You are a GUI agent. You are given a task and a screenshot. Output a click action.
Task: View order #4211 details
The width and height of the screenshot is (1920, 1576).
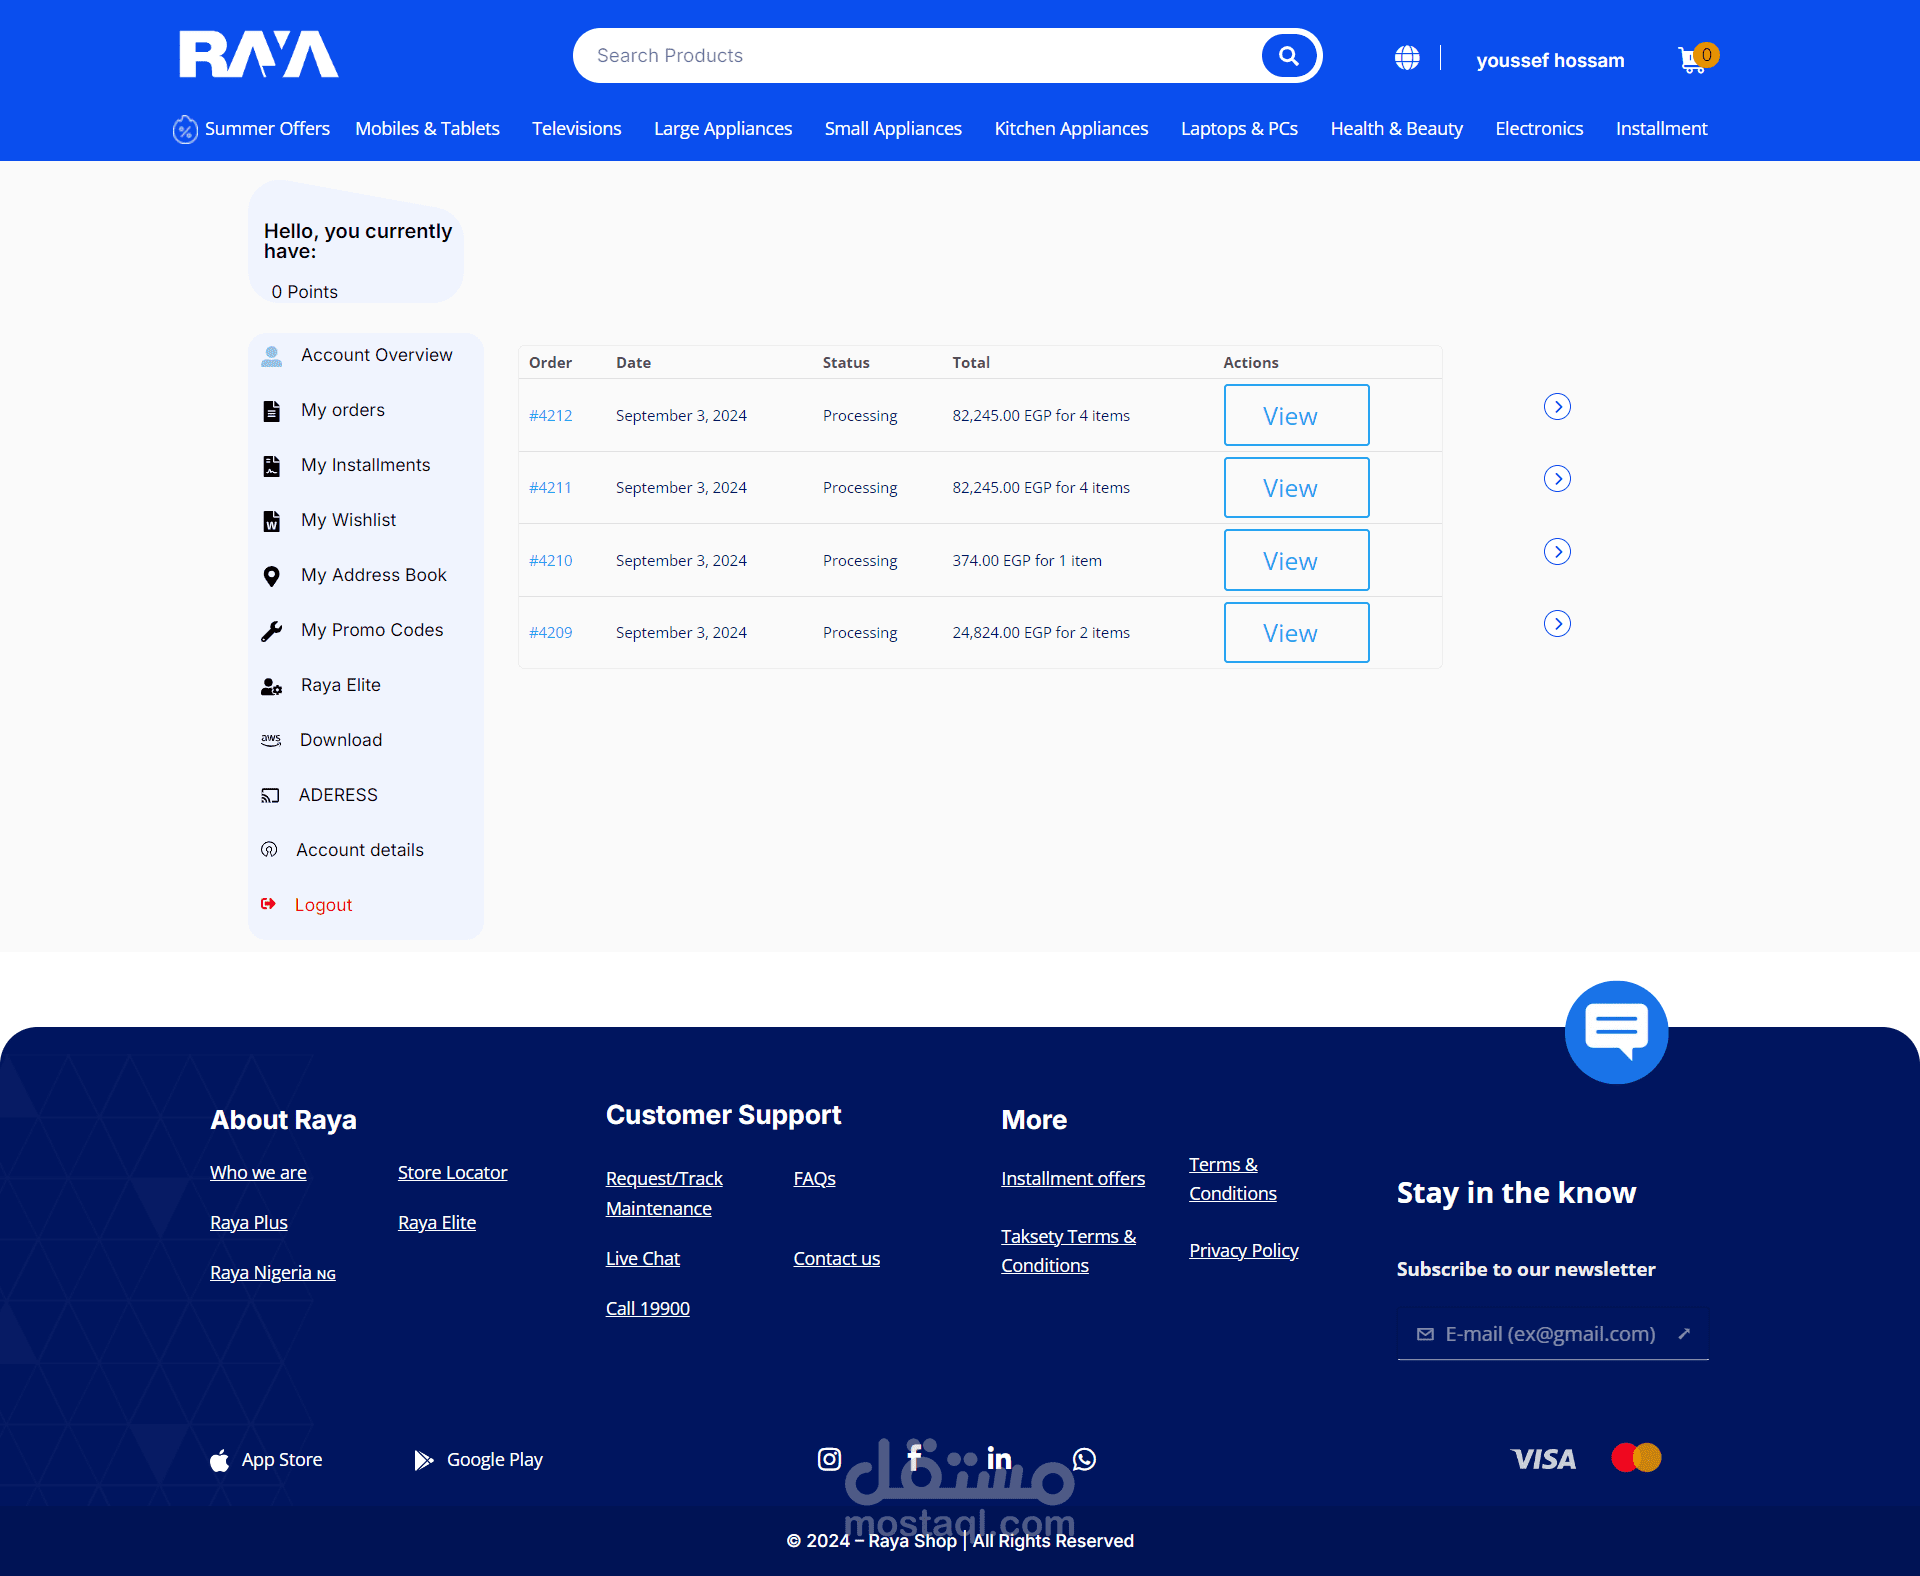[x=1296, y=488]
